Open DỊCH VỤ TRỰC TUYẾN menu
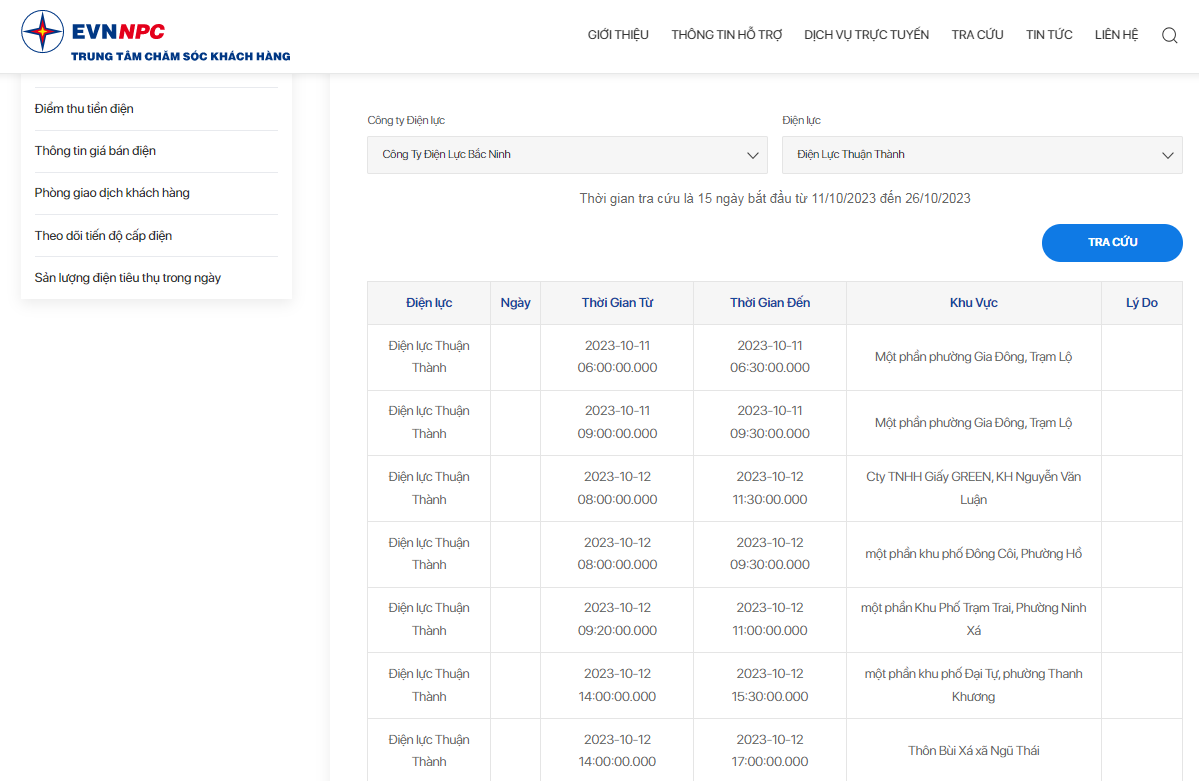The image size is (1199, 781). coord(866,34)
